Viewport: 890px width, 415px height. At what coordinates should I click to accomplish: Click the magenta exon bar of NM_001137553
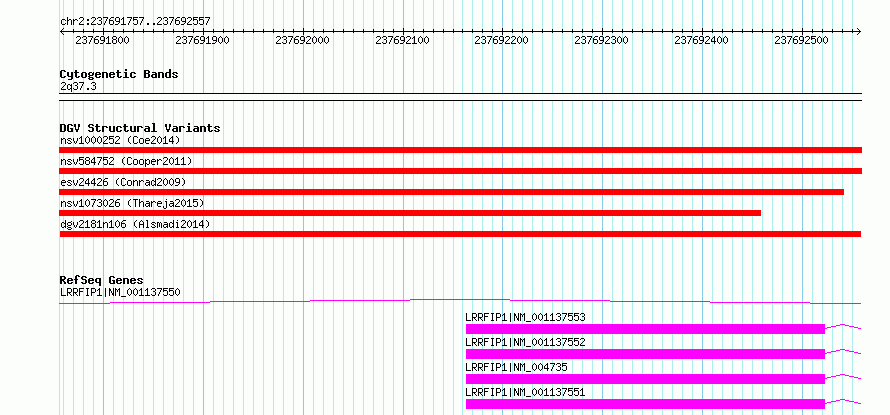645,329
